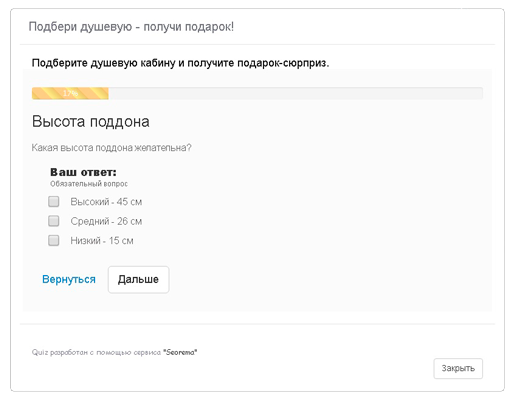Screen dimensions: 510x400
Task: Click the Обязательный вопрос note
Action: (x=89, y=184)
